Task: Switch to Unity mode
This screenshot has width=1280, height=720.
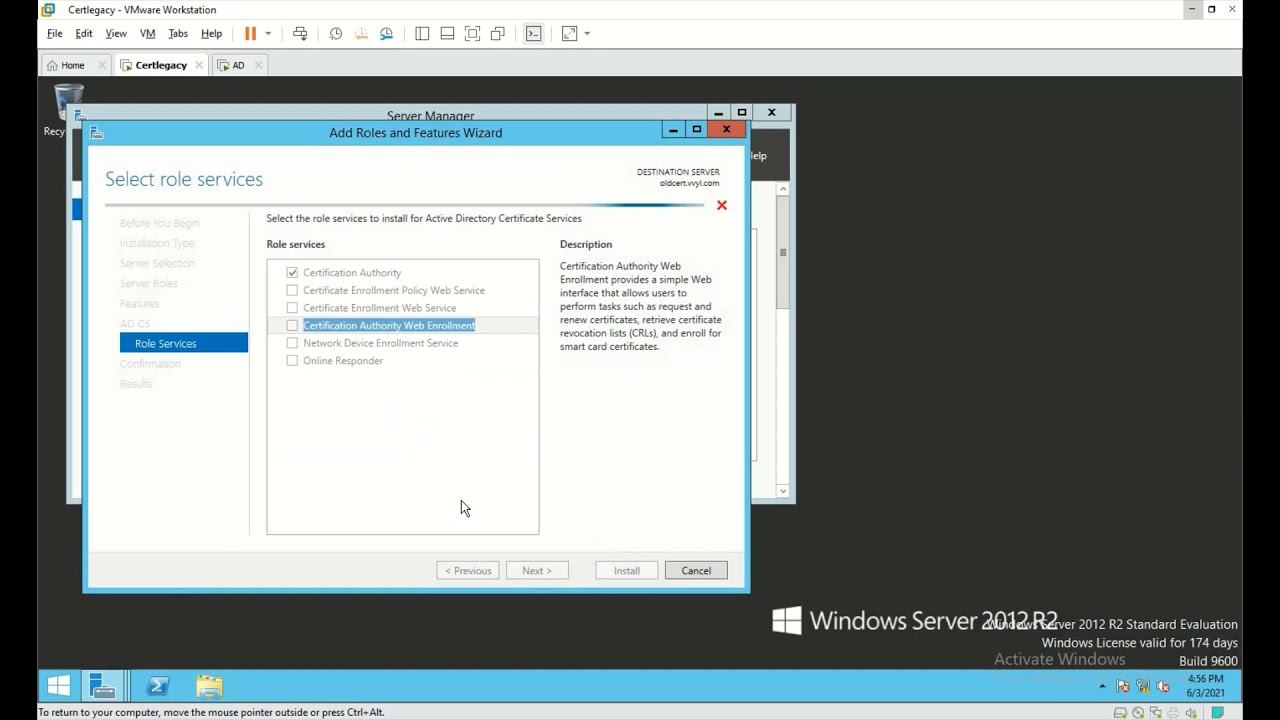Action: [498, 33]
